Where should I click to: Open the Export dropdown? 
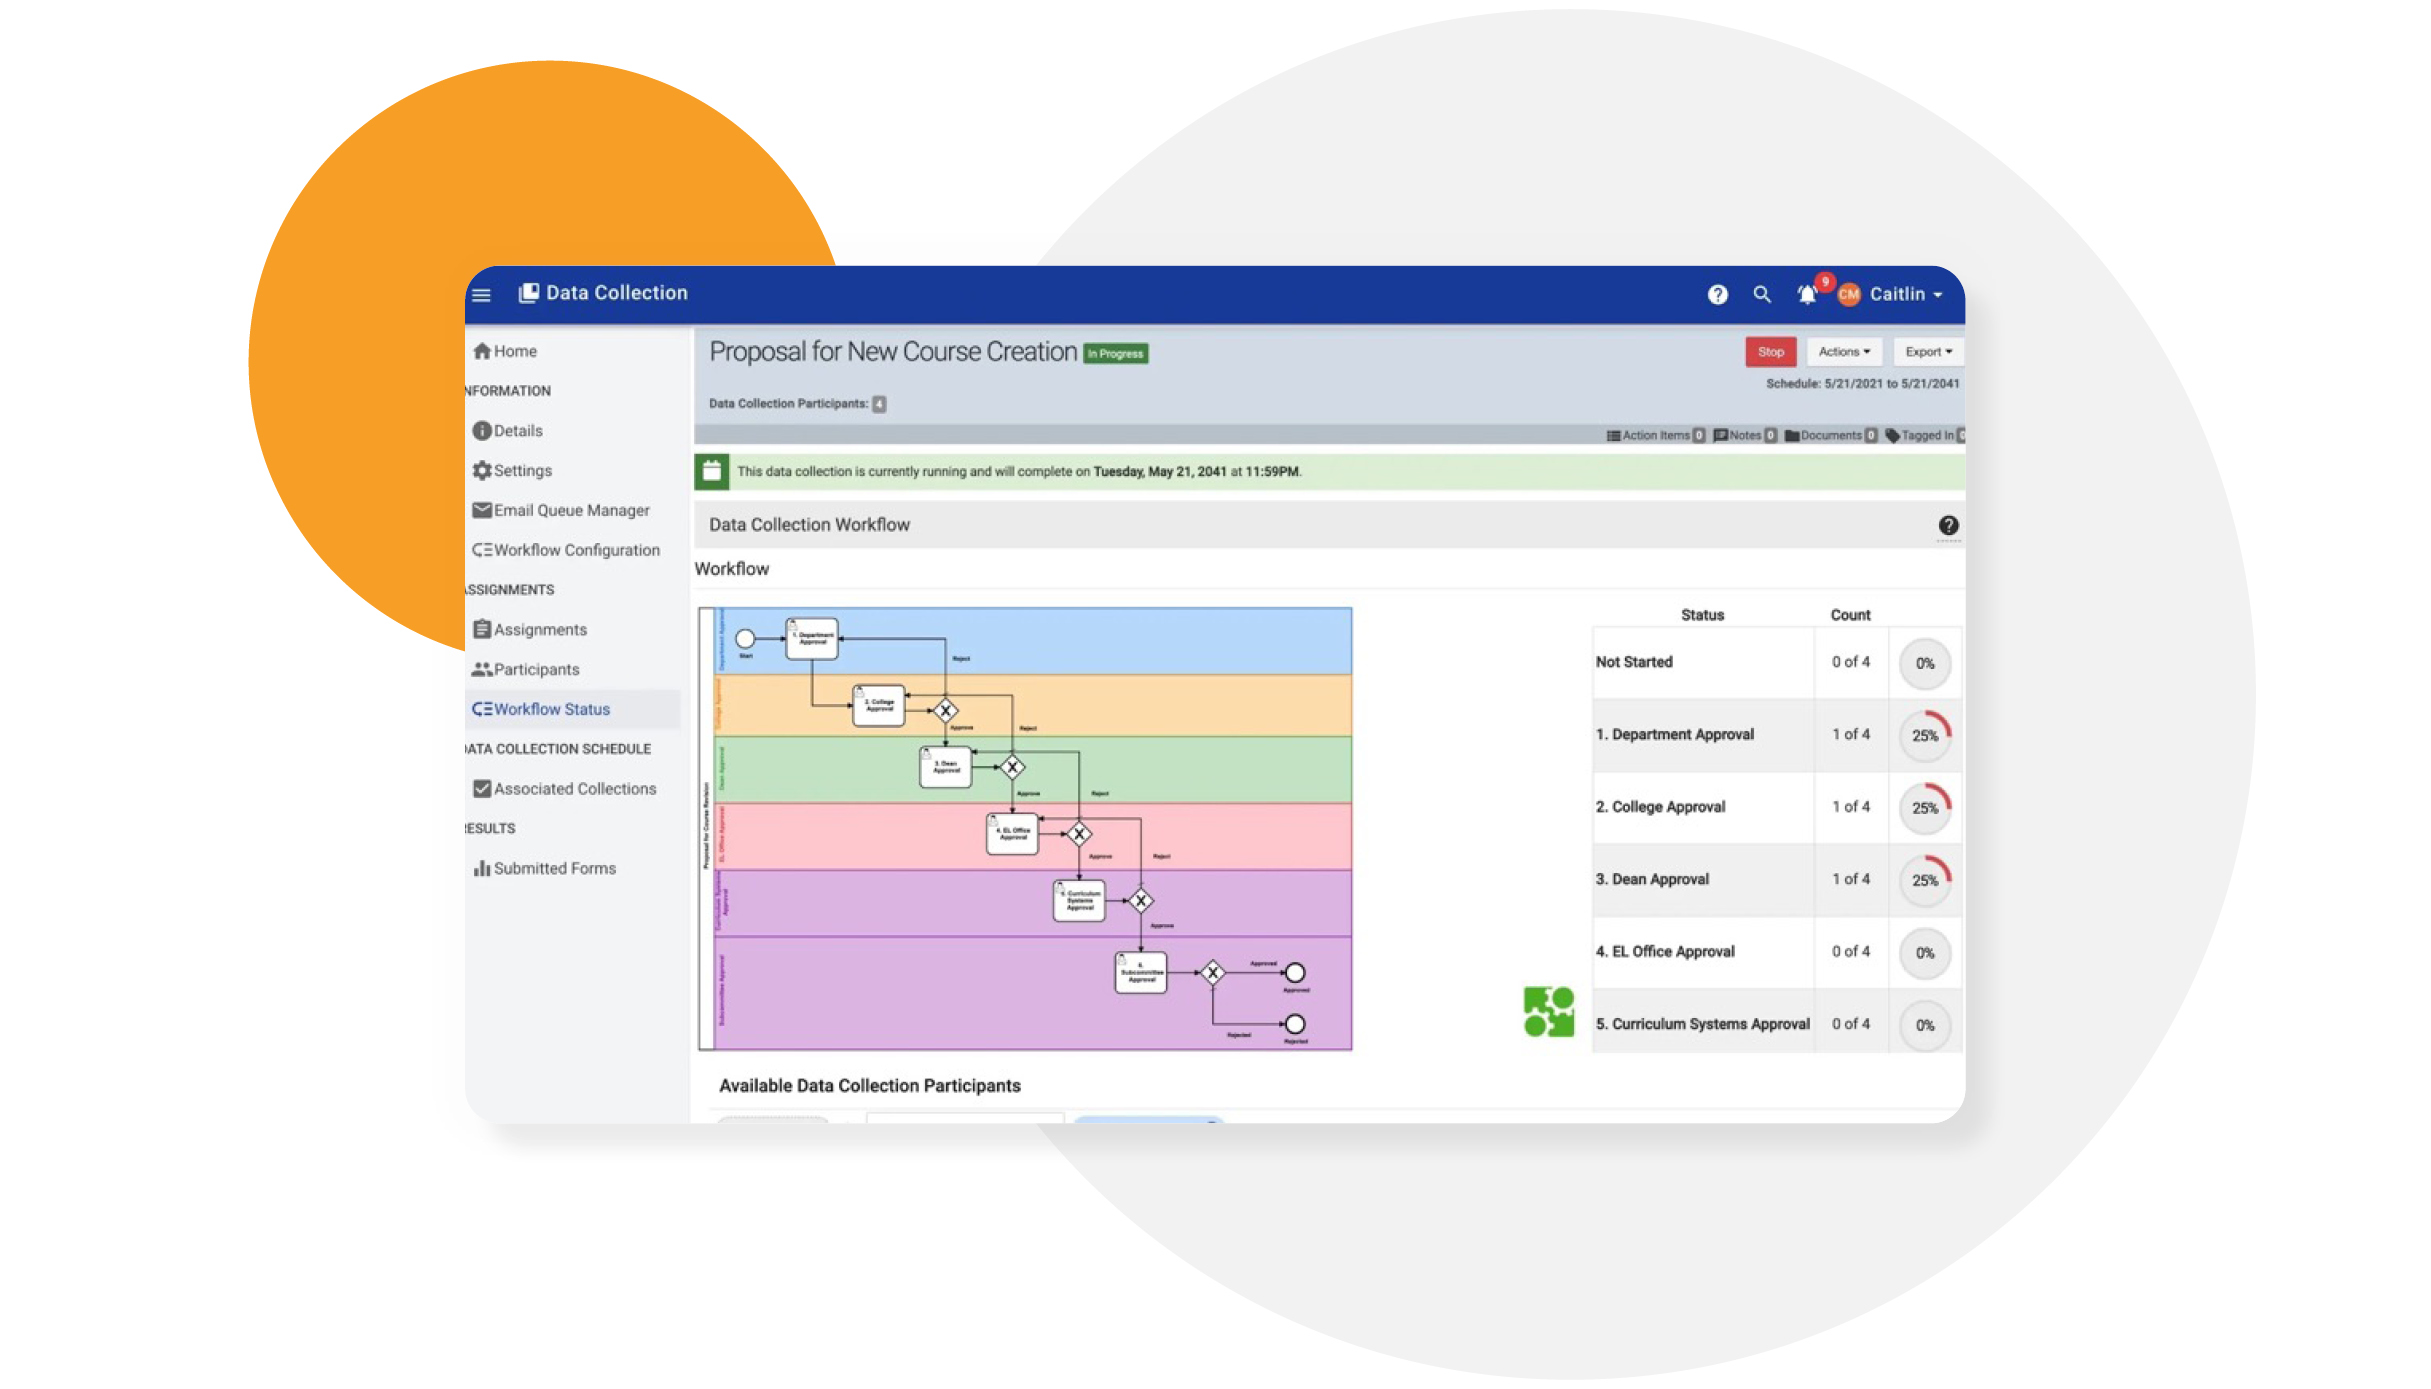1928,352
